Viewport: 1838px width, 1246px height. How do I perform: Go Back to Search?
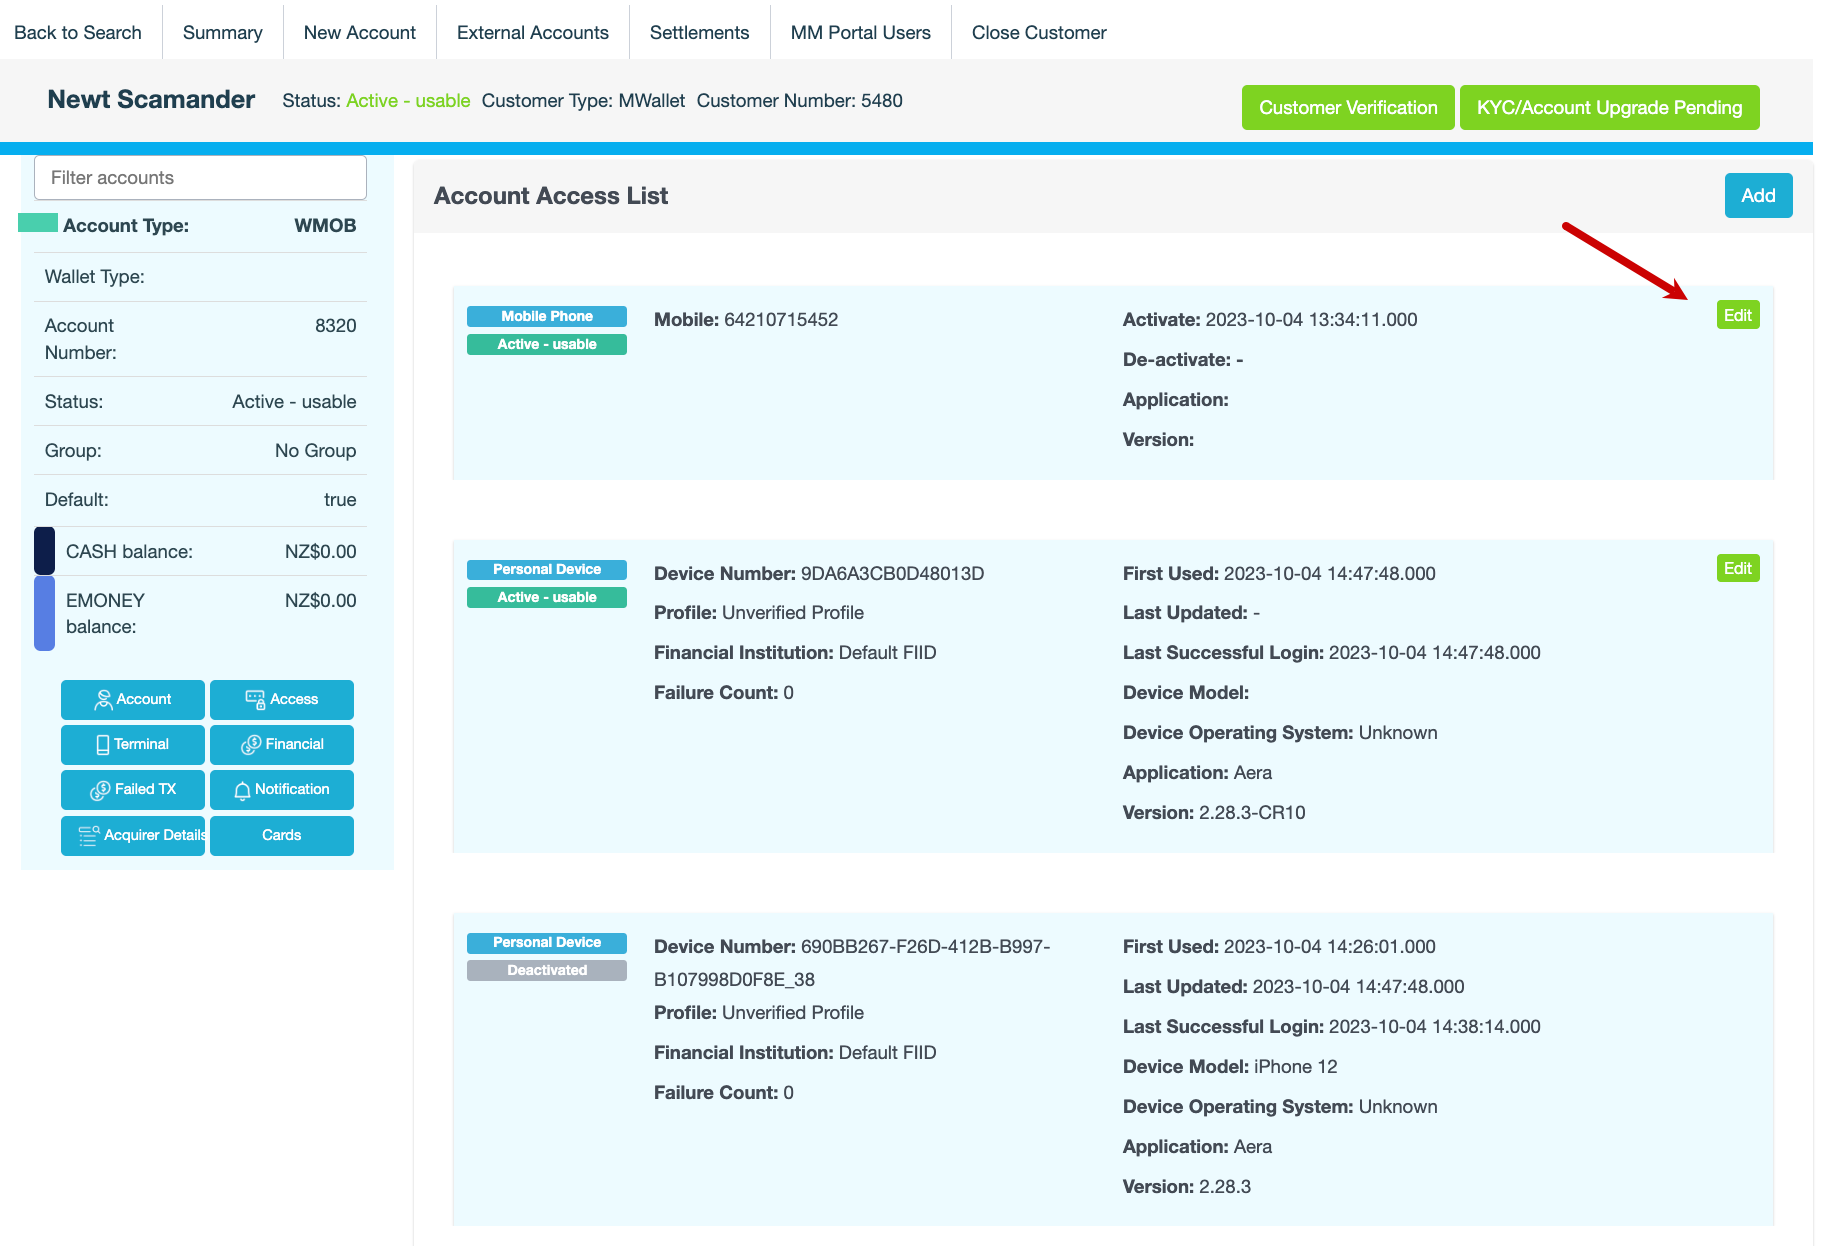tap(78, 32)
